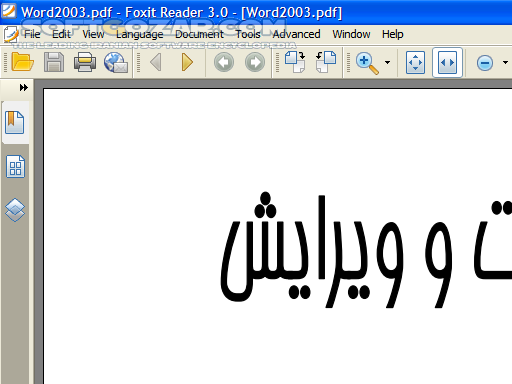Go to next page with yellow arrow
512x384 pixels.
[187, 62]
